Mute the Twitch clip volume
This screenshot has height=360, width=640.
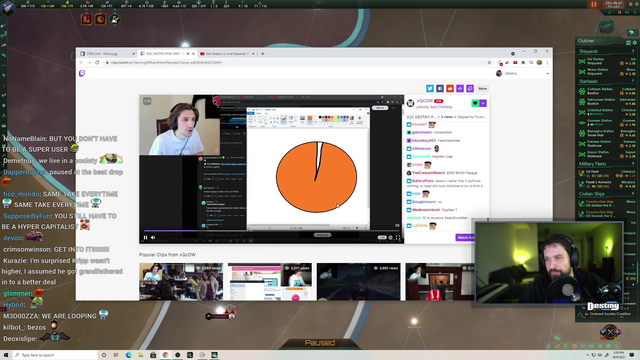(153, 238)
